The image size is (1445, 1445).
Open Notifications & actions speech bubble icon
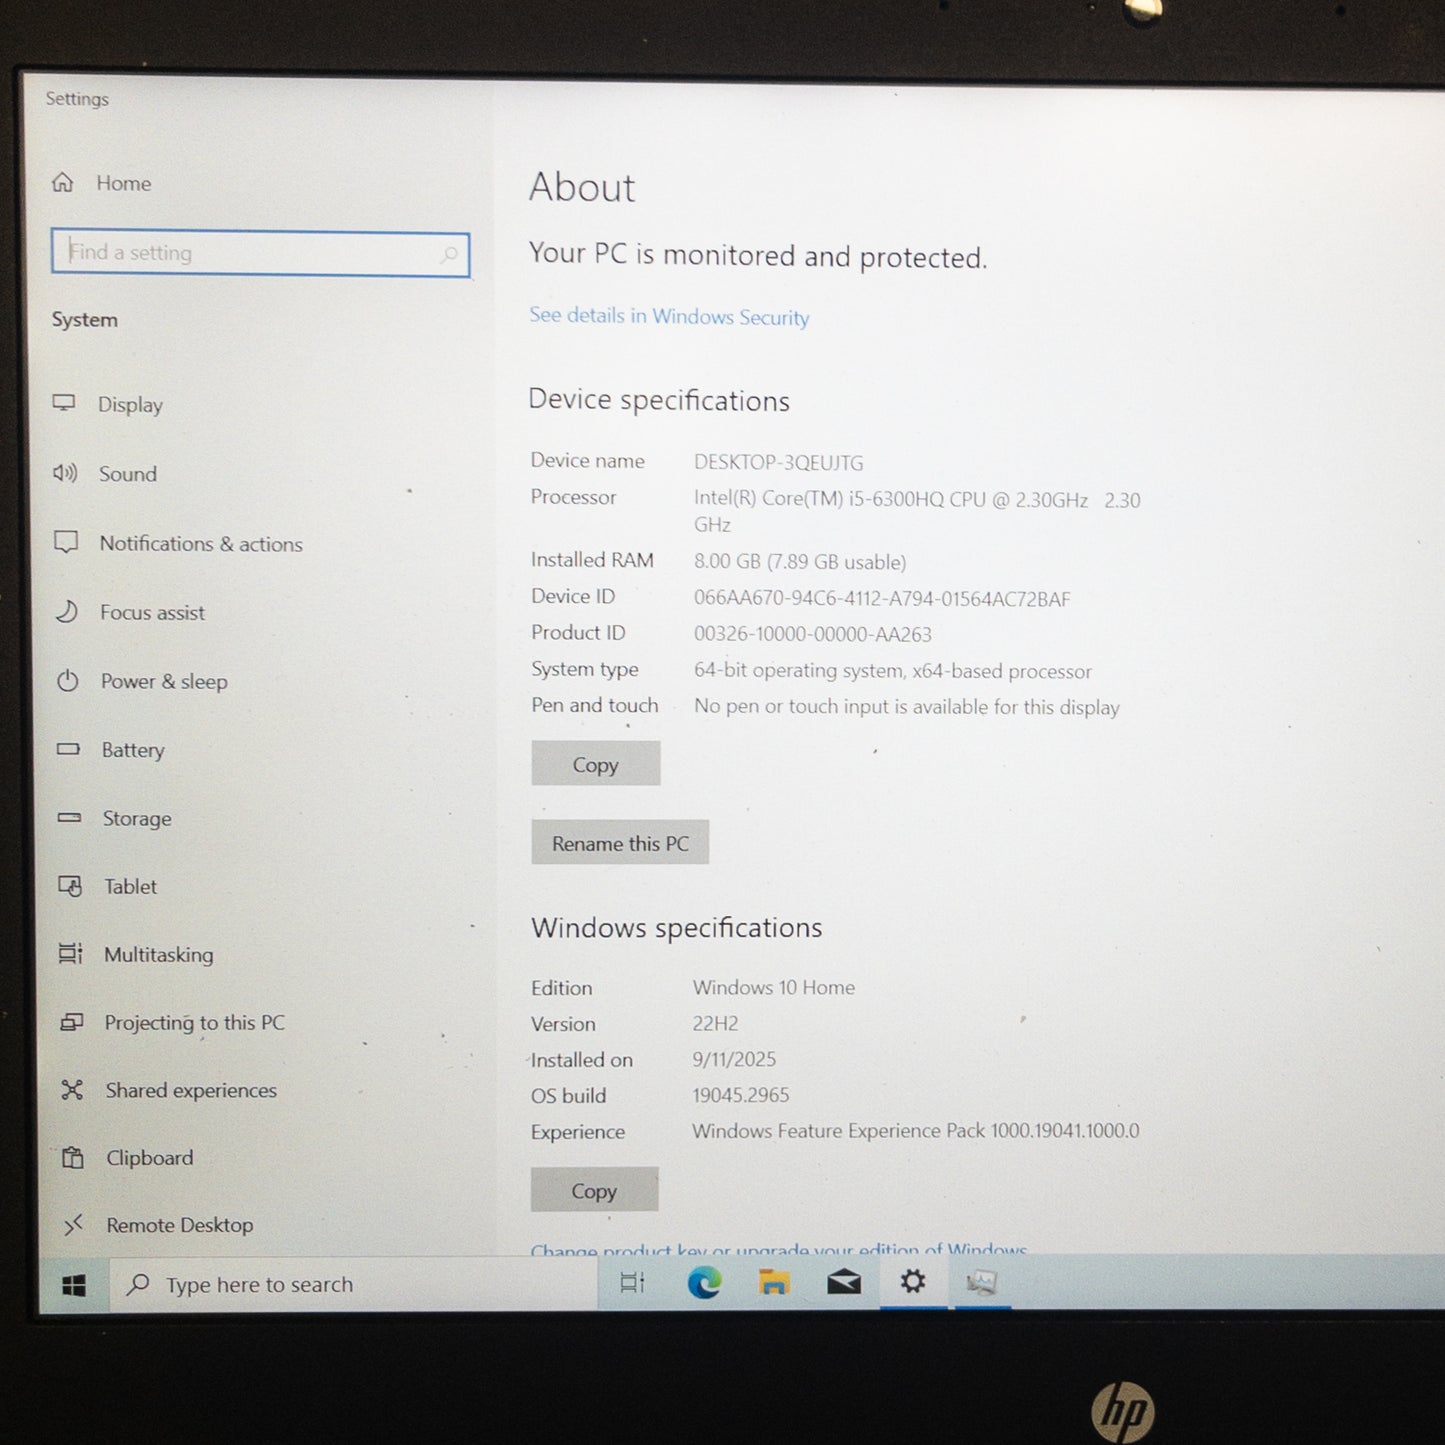pos(66,542)
